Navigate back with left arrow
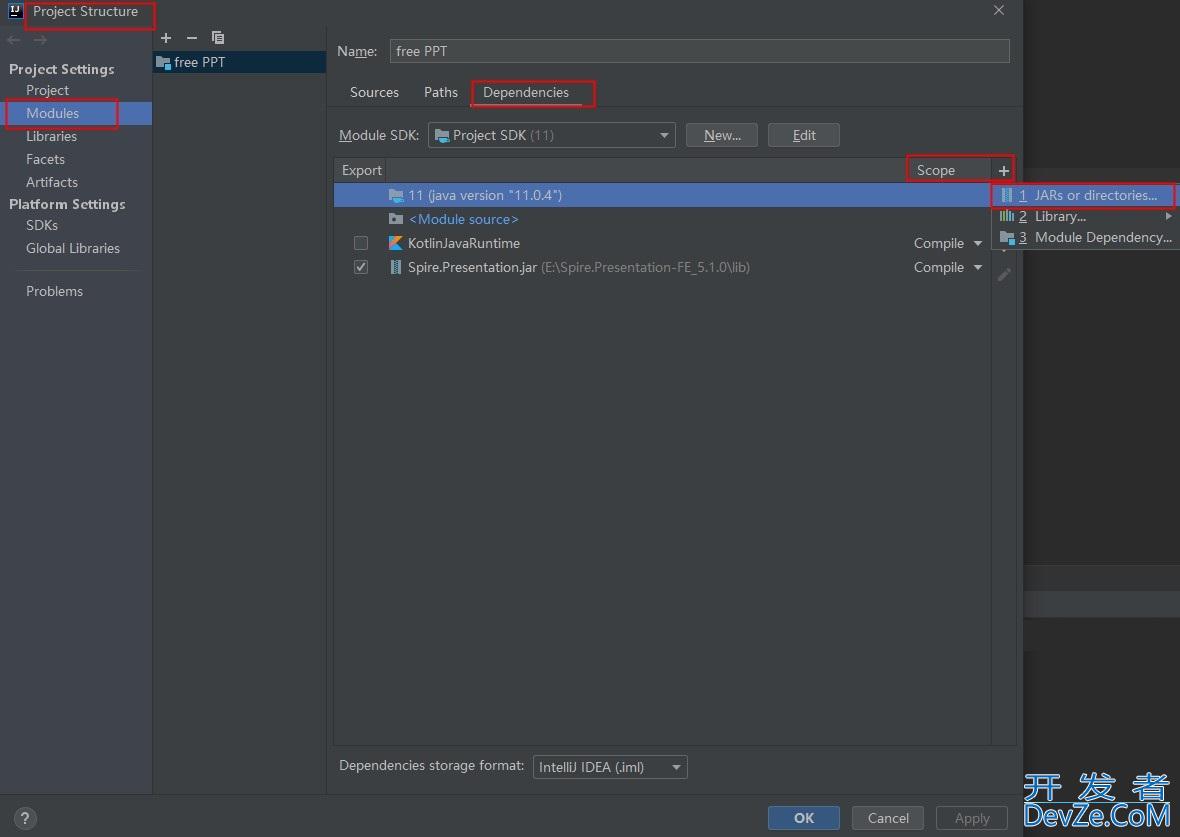This screenshot has width=1180, height=837. (14, 40)
